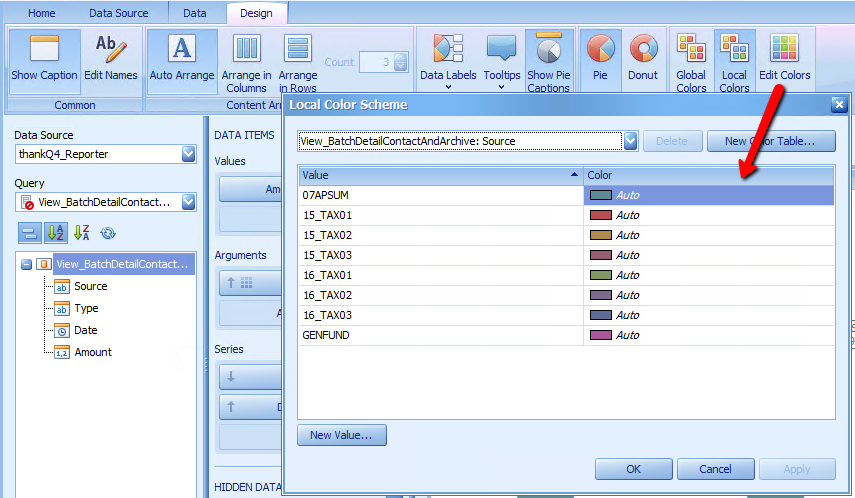Viewport: 855px width, 498px height.
Task: Click the disabled Delete button
Action: (x=672, y=141)
